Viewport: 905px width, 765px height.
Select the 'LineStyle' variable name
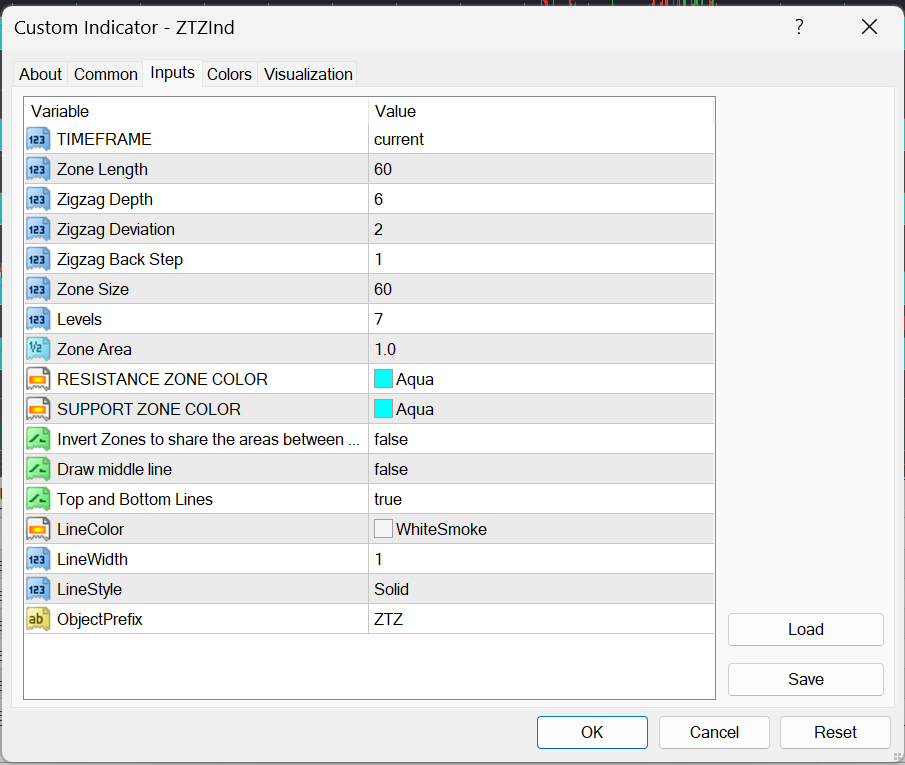tap(89, 589)
